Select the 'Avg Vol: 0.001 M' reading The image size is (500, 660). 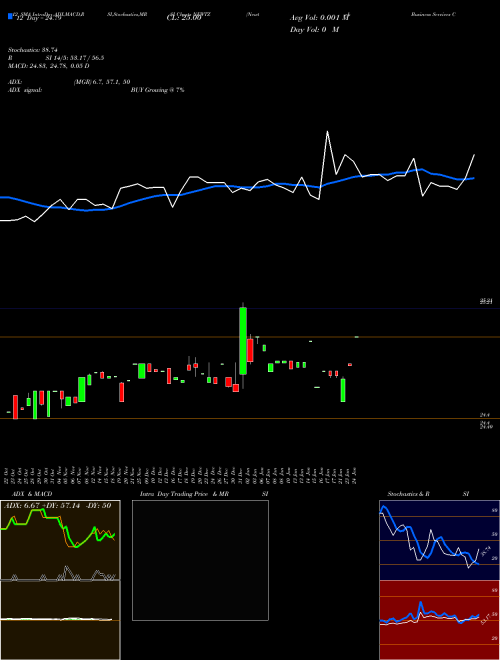tap(319, 18)
